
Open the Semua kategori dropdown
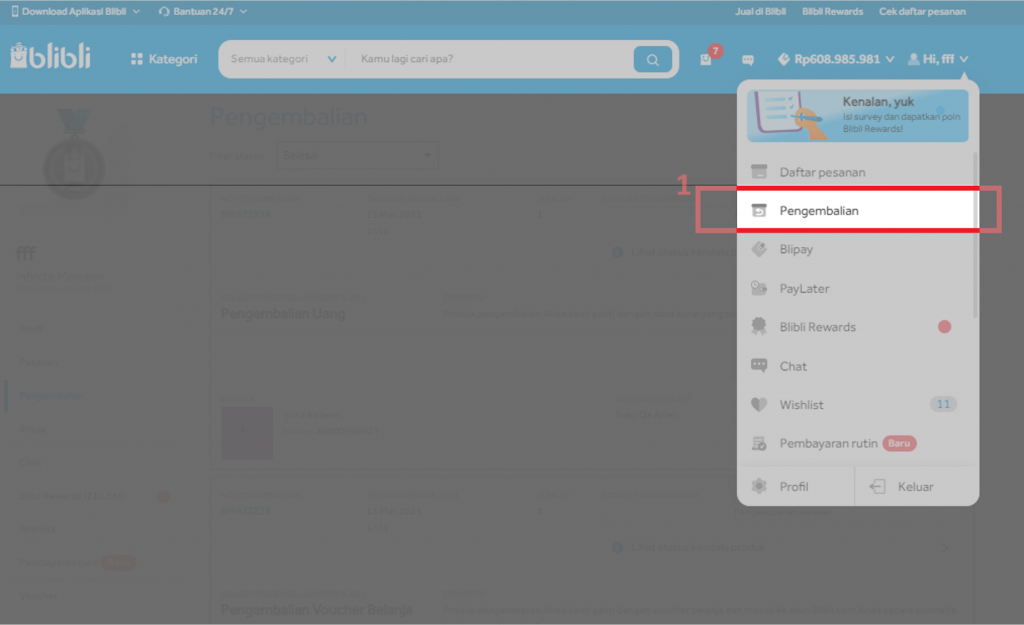[x=283, y=59]
